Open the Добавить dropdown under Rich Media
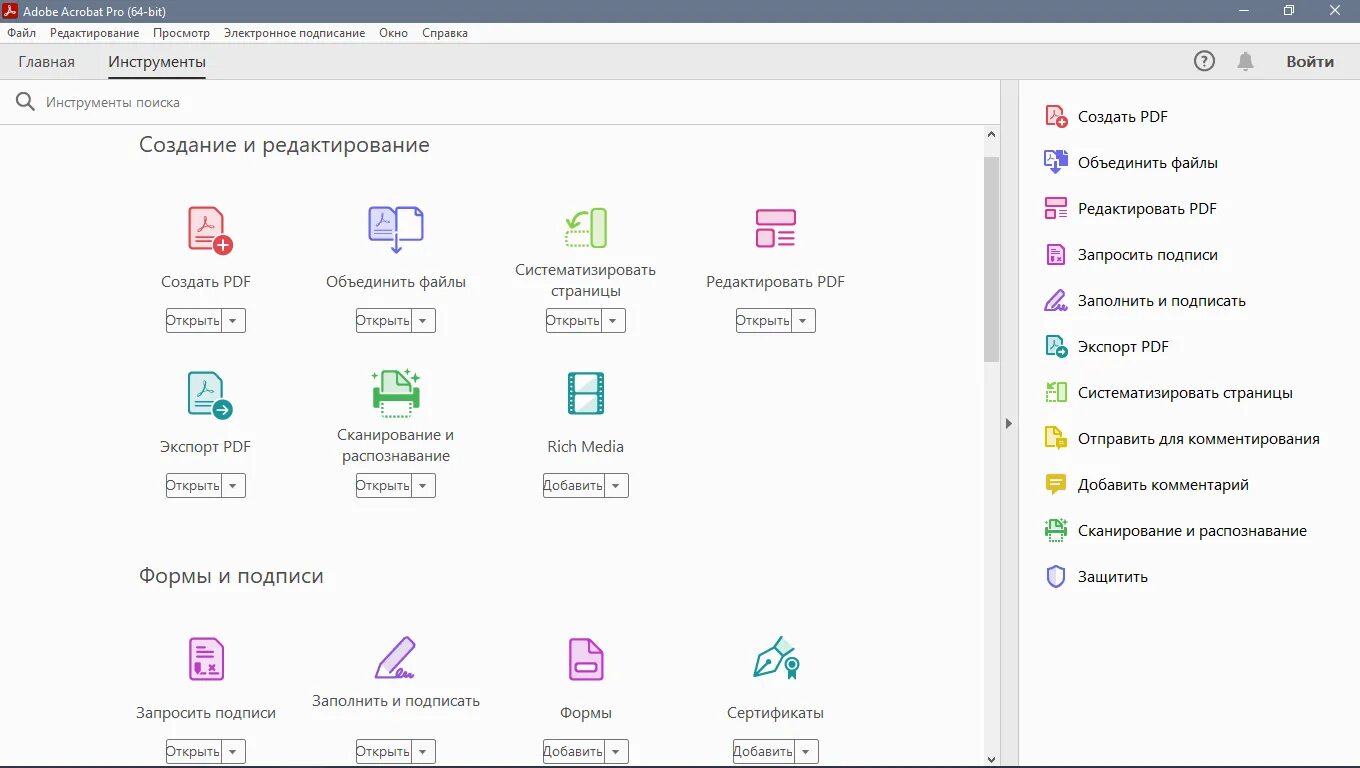 [617, 485]
